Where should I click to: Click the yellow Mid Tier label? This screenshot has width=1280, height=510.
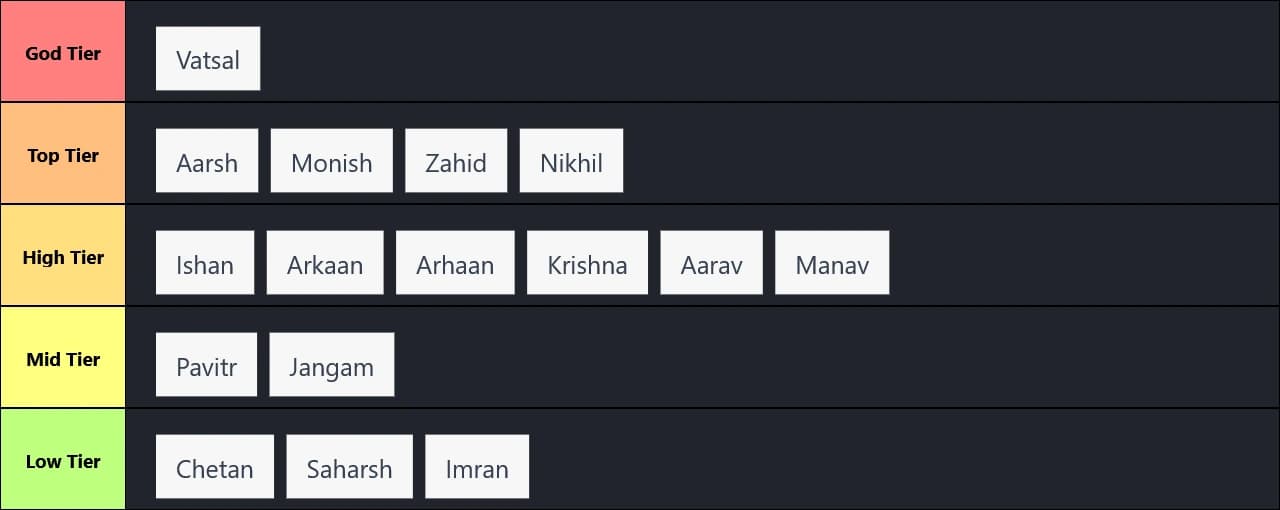tap(63, 358)
